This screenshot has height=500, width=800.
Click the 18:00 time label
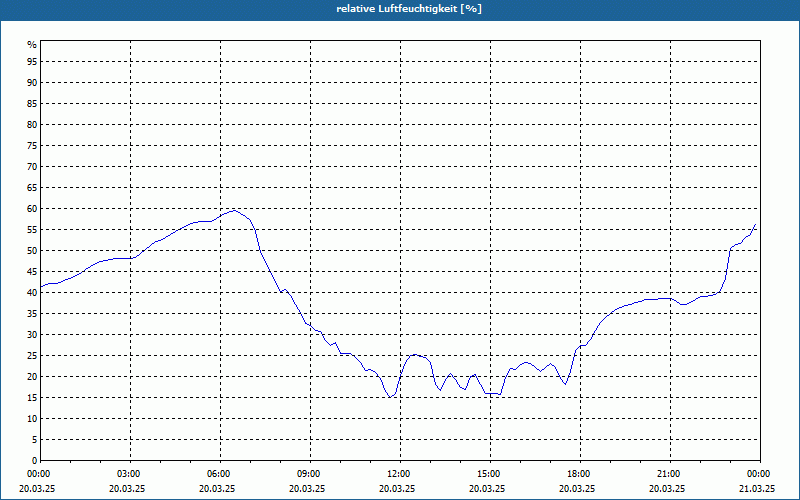(x=579, y=474)
